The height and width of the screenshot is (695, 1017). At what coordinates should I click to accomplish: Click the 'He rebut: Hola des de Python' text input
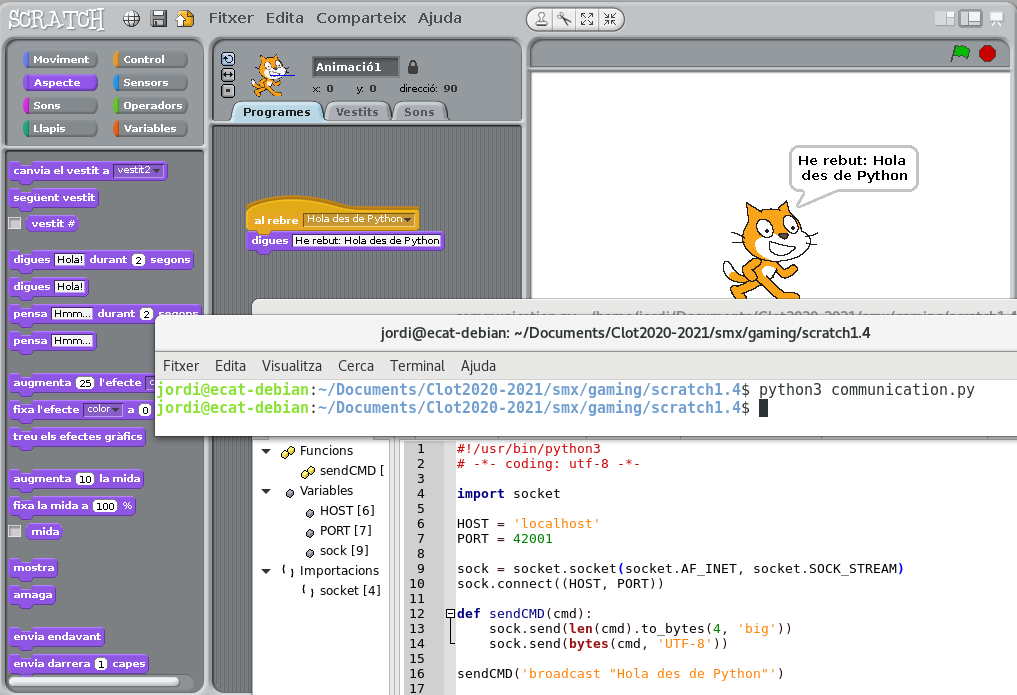(367, 241)
